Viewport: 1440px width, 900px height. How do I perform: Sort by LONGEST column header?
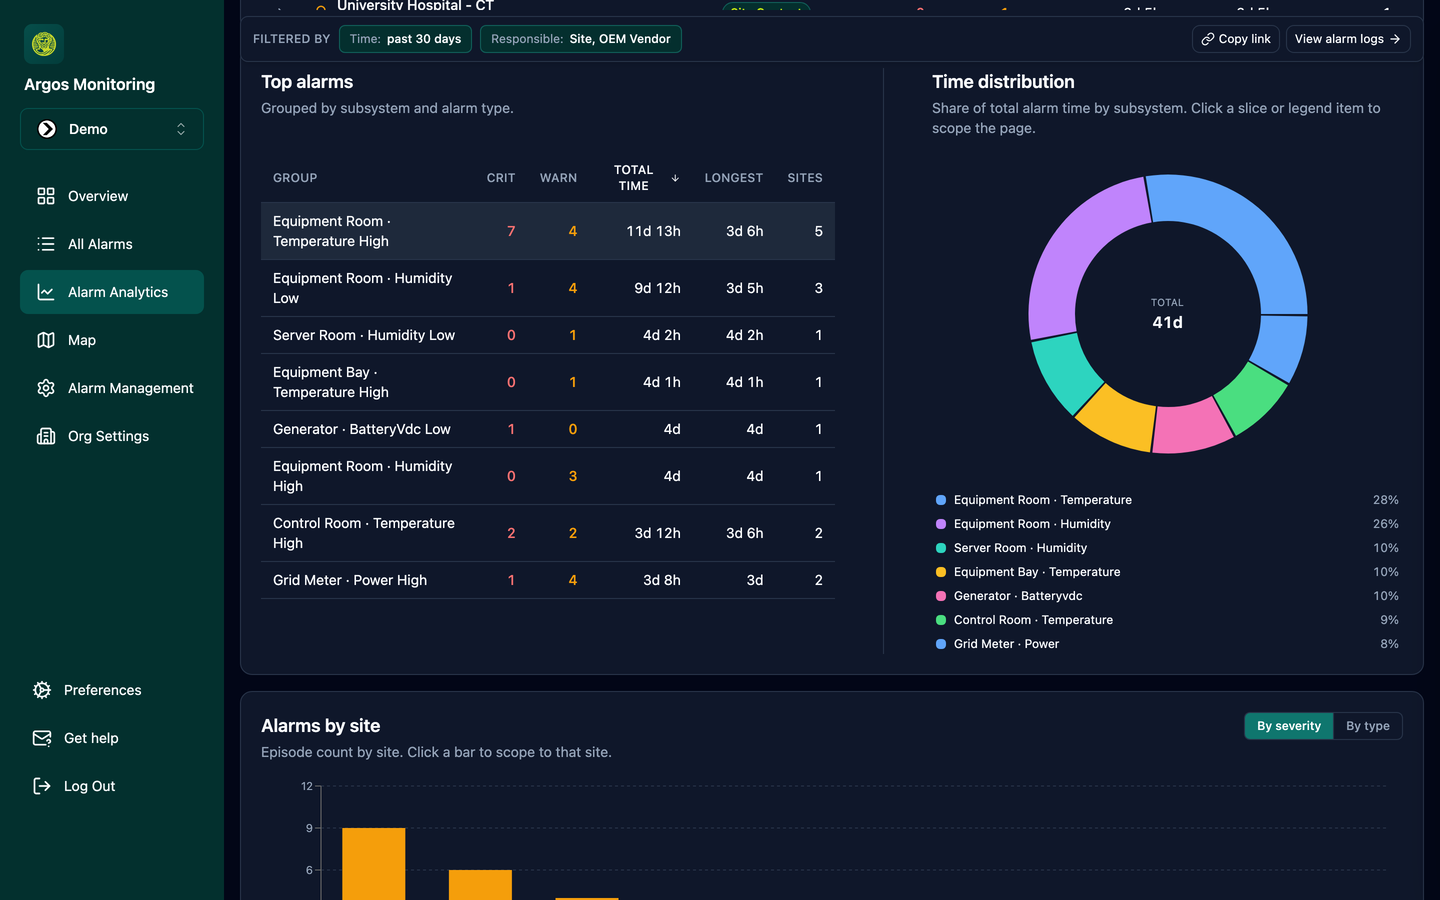[734, 178]
